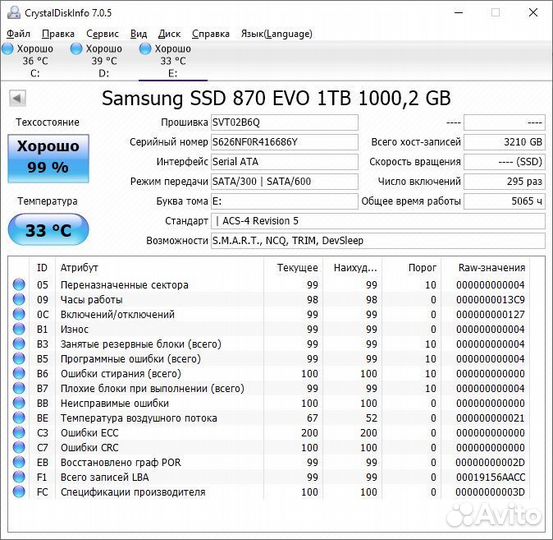Select the Включений/отключений attribute row

coord(269,314)
